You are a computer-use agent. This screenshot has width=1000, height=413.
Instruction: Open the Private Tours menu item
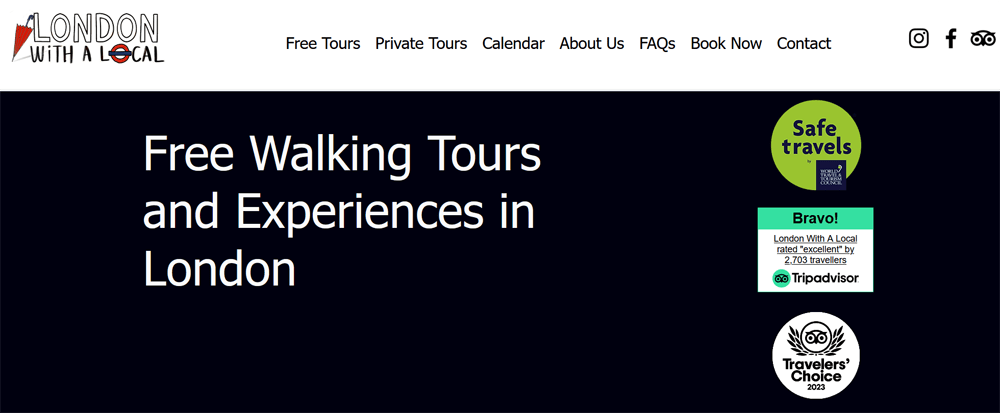click(x=421, y=43)
